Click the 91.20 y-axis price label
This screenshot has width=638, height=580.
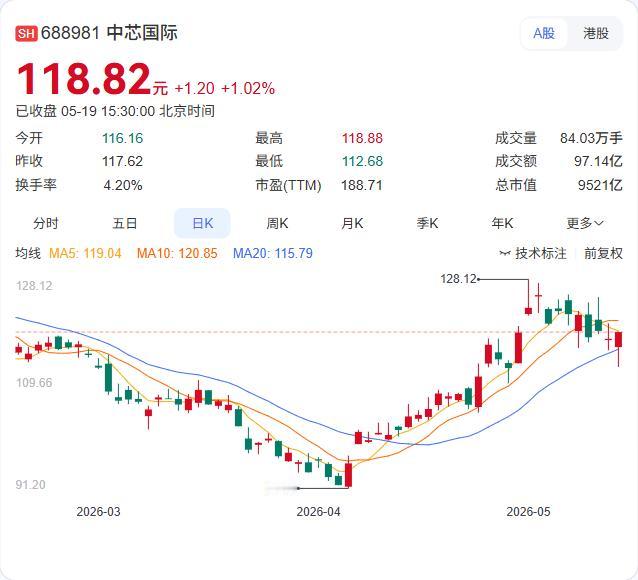coord(31,485)
